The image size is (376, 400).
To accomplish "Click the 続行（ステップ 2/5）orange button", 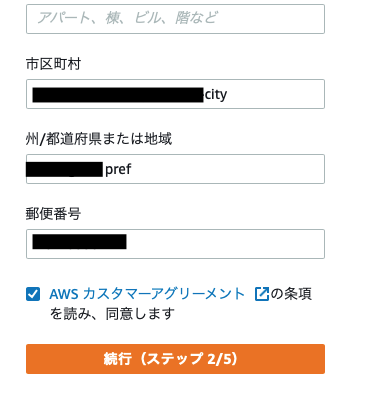I will tap(175, 359).
